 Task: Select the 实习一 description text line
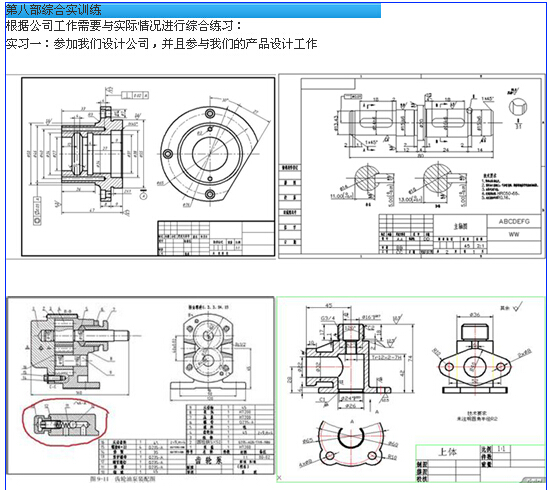tap(161, 44)
